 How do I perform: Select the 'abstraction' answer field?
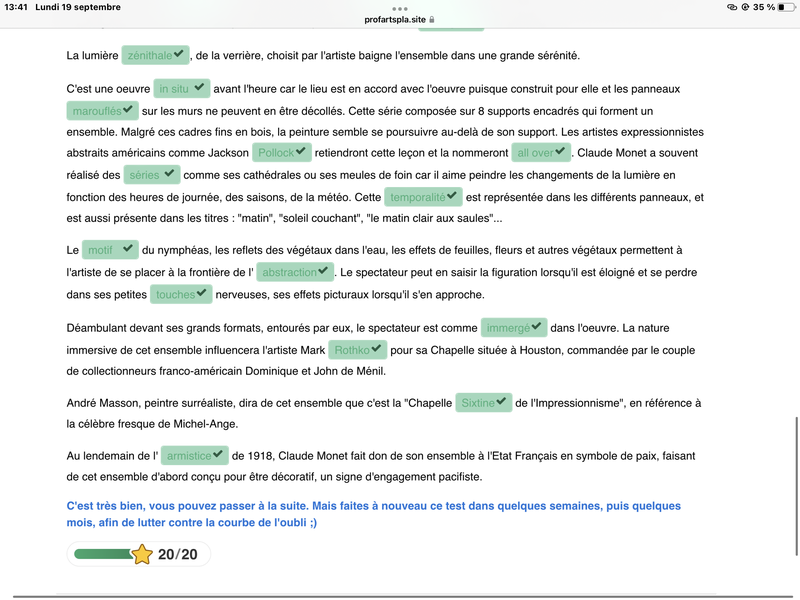coord(295,272)
